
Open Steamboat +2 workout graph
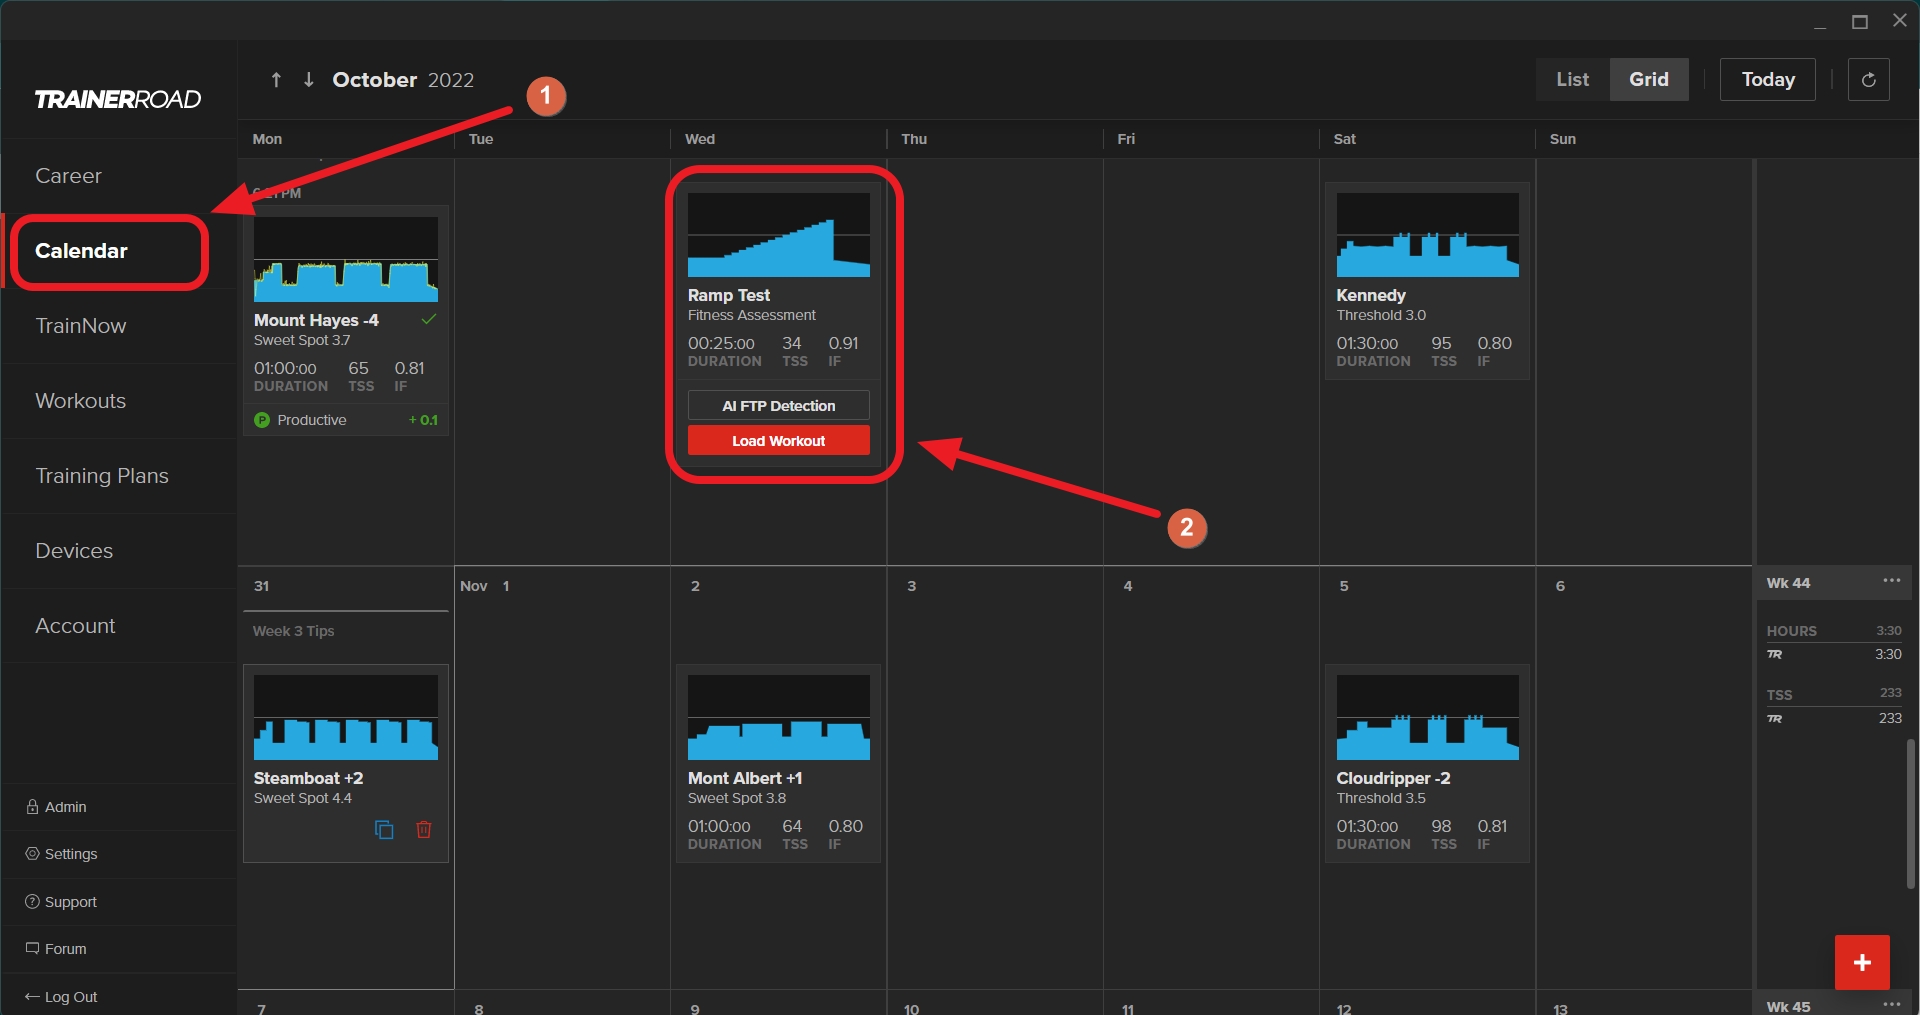pyautogui.click(x=346, y=717)
